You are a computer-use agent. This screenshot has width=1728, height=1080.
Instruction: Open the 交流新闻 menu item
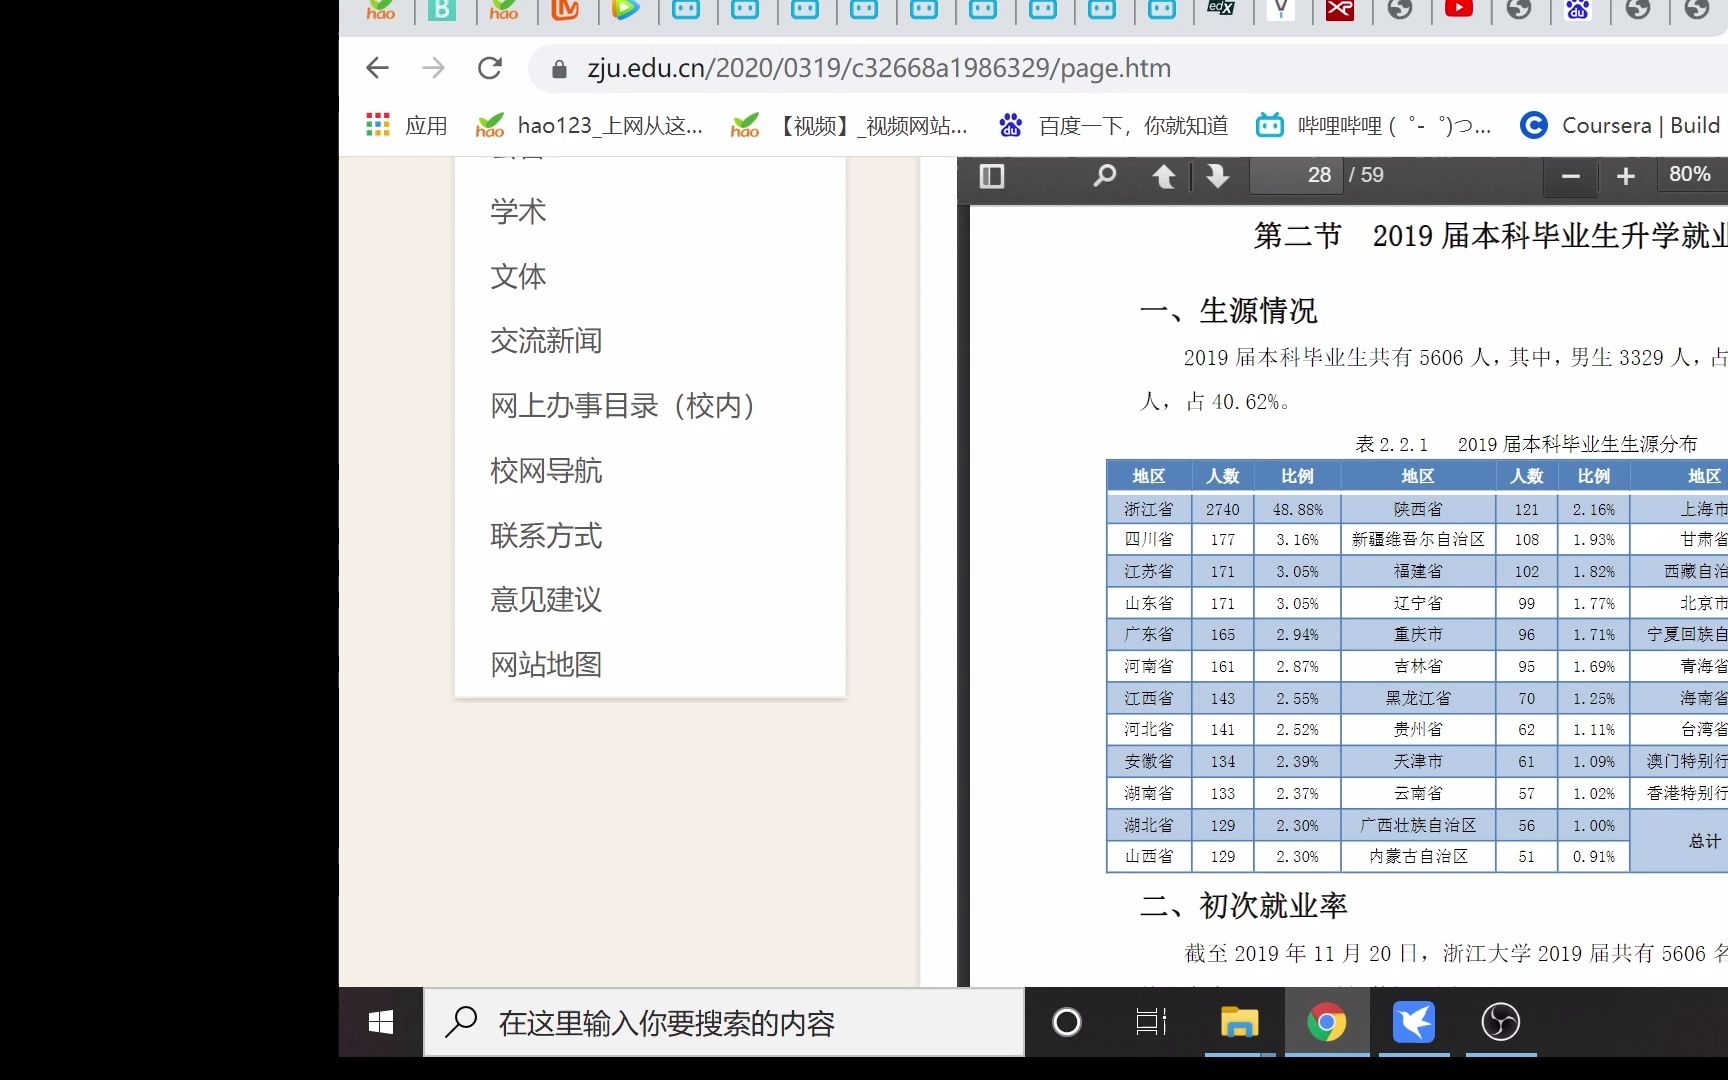tap(546, 341)
